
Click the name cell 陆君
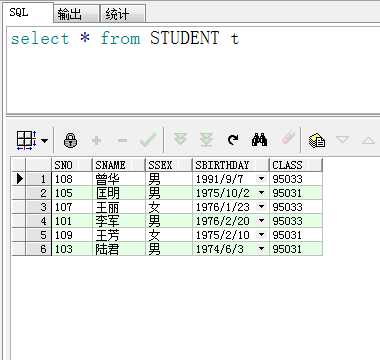pyautogui.click(x=118, y=249)
